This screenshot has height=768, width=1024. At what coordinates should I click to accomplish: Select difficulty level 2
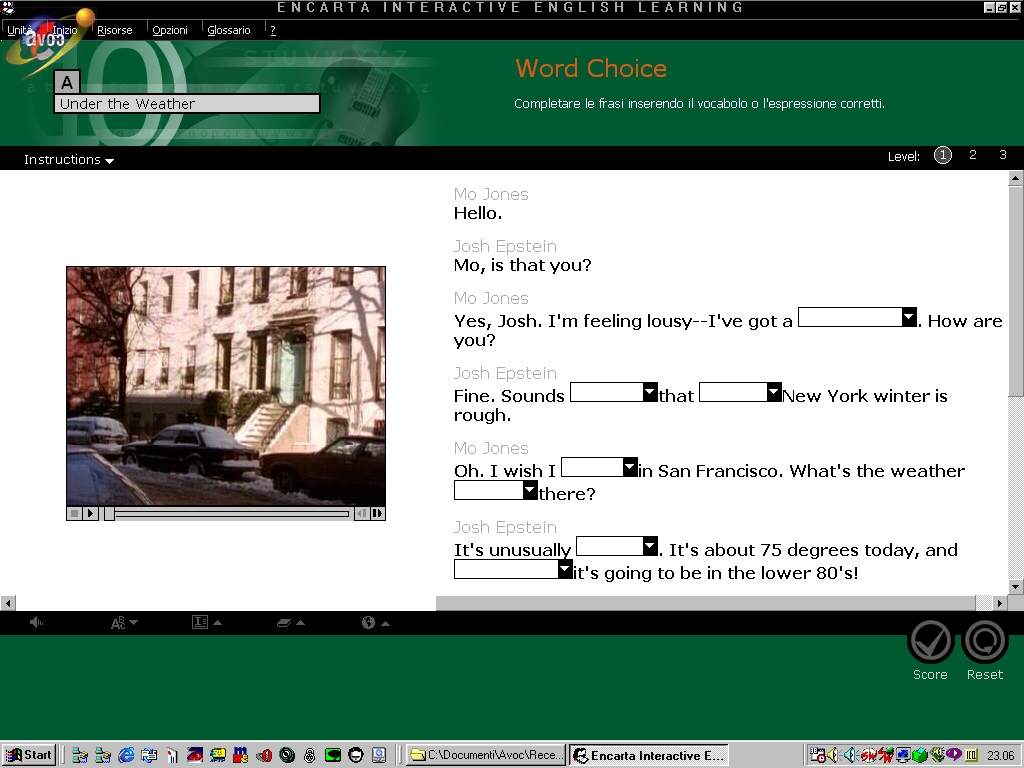972,155
